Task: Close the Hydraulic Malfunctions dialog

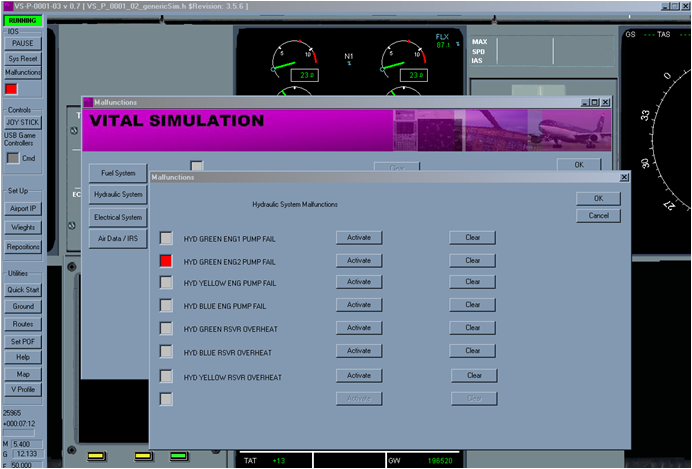Action: [624, 177]
